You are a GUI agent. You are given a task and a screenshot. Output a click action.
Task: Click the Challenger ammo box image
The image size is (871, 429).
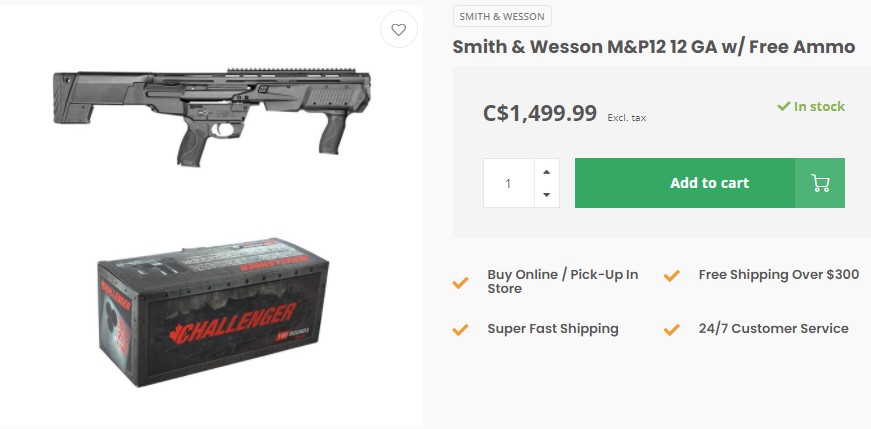click(x=211, y=313)
